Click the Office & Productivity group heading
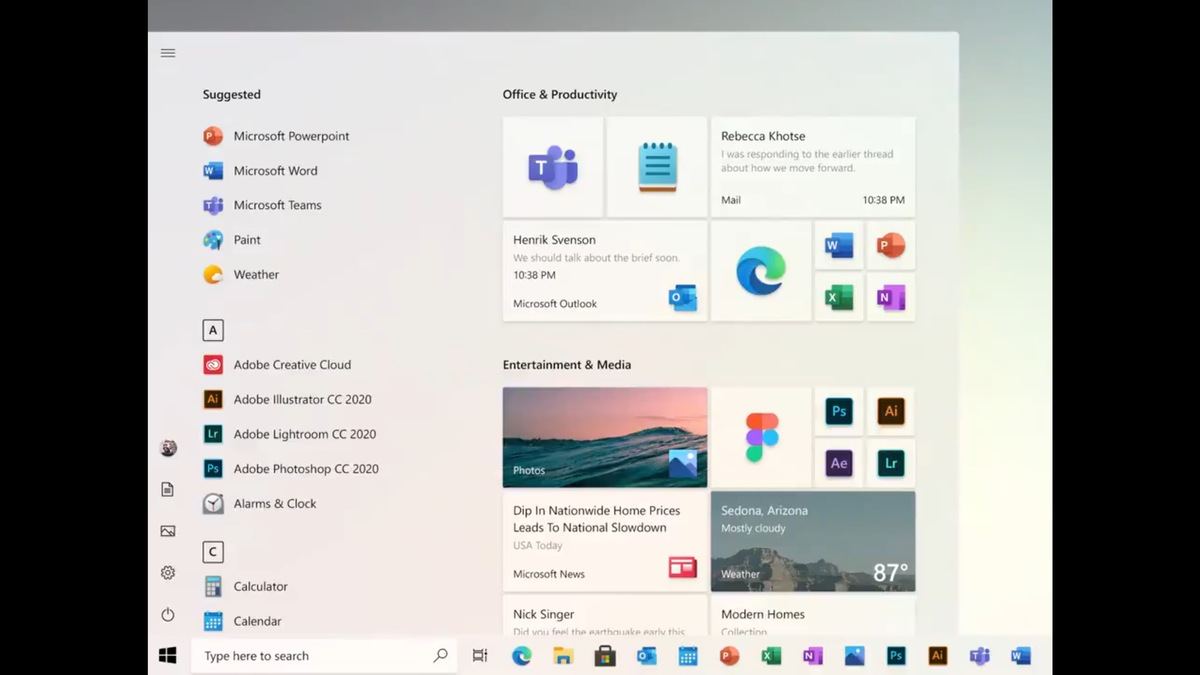 pos(560,95)
